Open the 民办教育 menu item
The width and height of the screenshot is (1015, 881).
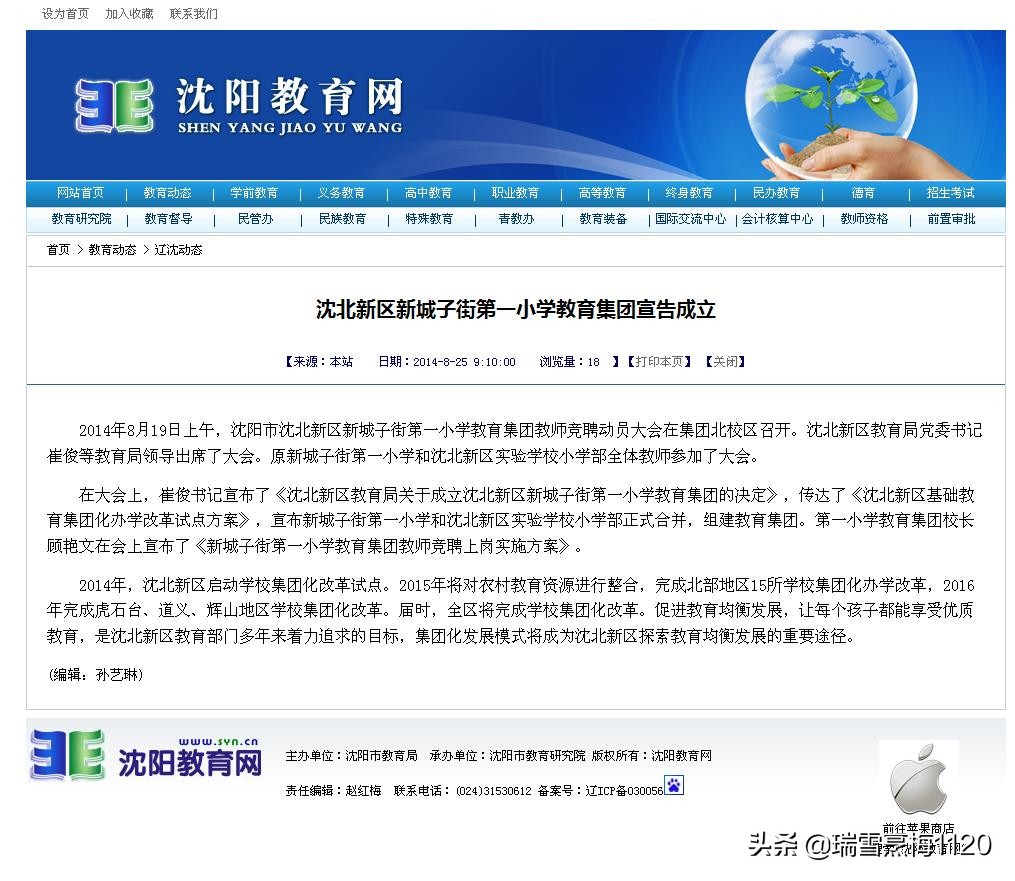pyautogui.click(x=776, y=193)
